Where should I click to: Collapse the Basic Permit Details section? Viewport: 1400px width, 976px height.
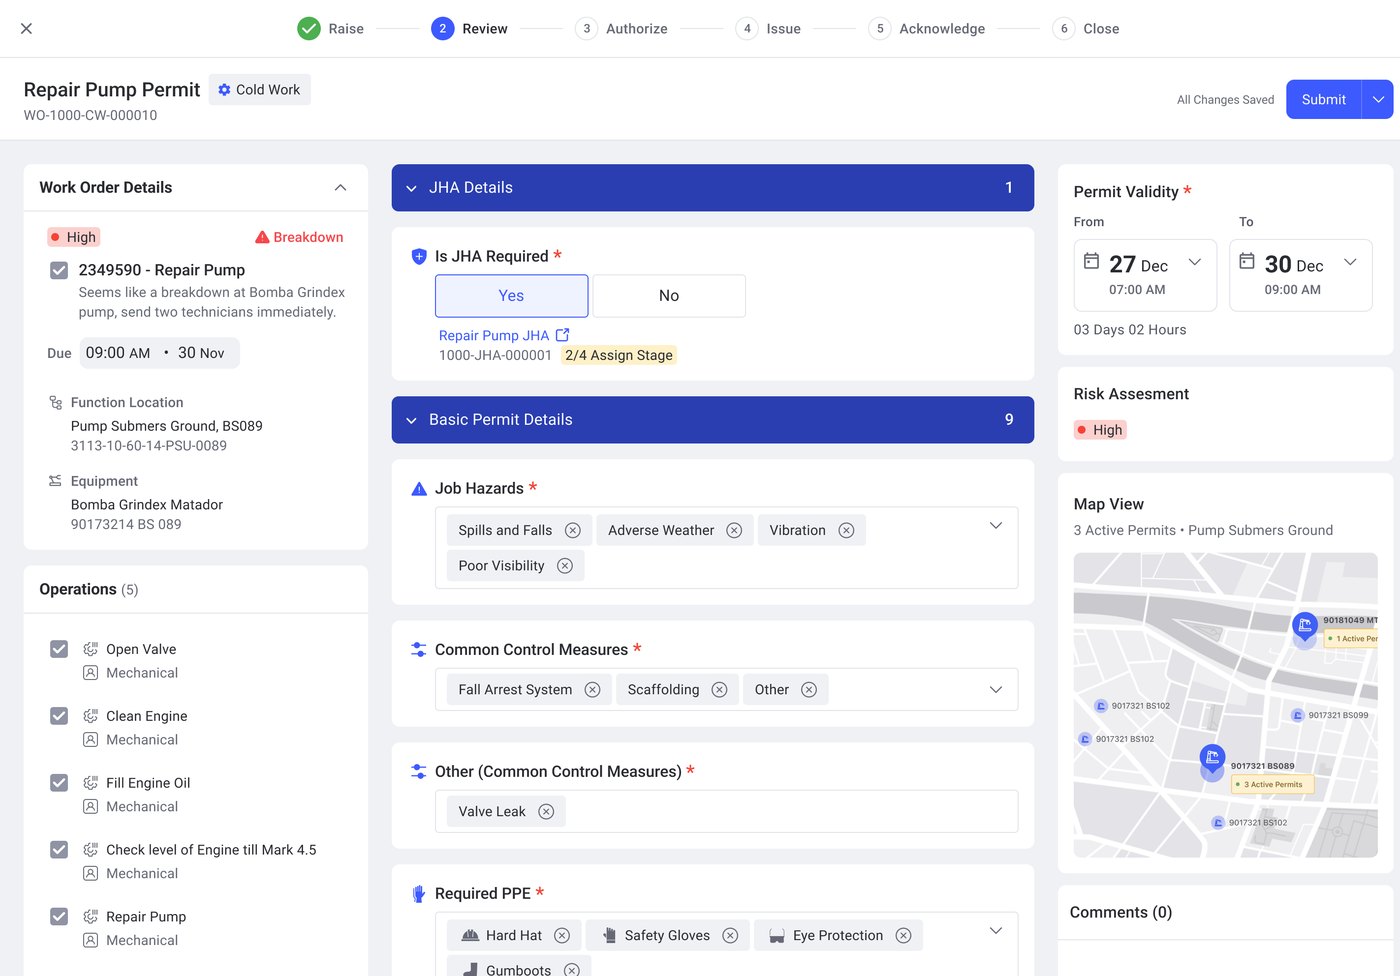tap(411, 420)
